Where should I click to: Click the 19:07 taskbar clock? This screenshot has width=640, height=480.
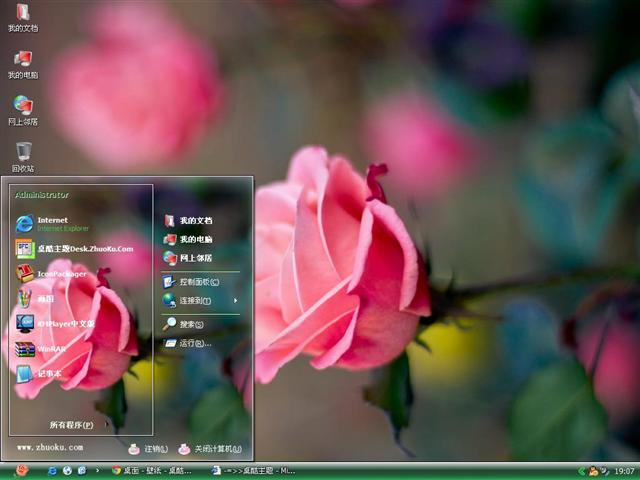(624, 471)
